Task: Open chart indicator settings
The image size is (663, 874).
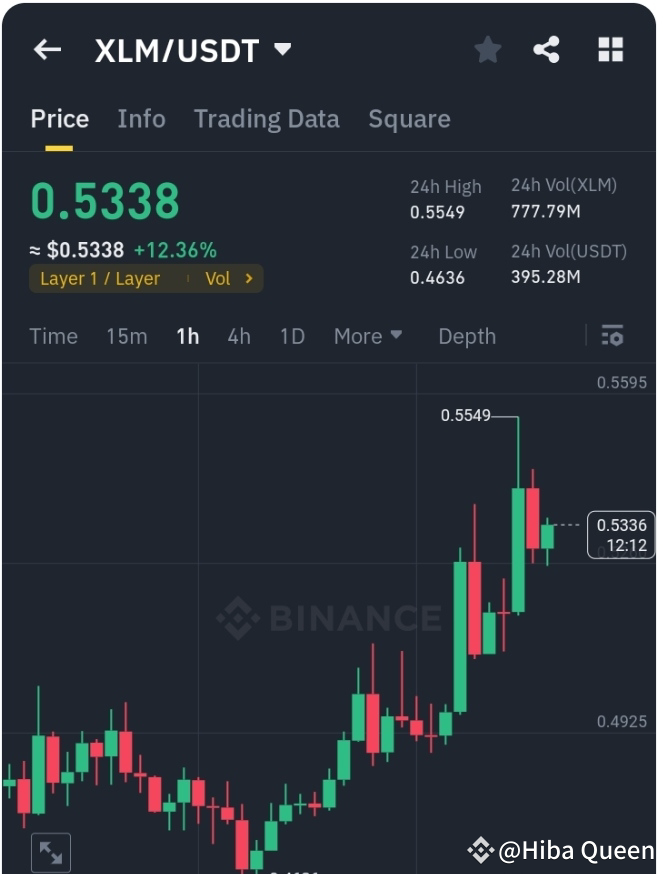Action: tap(612, 337)
